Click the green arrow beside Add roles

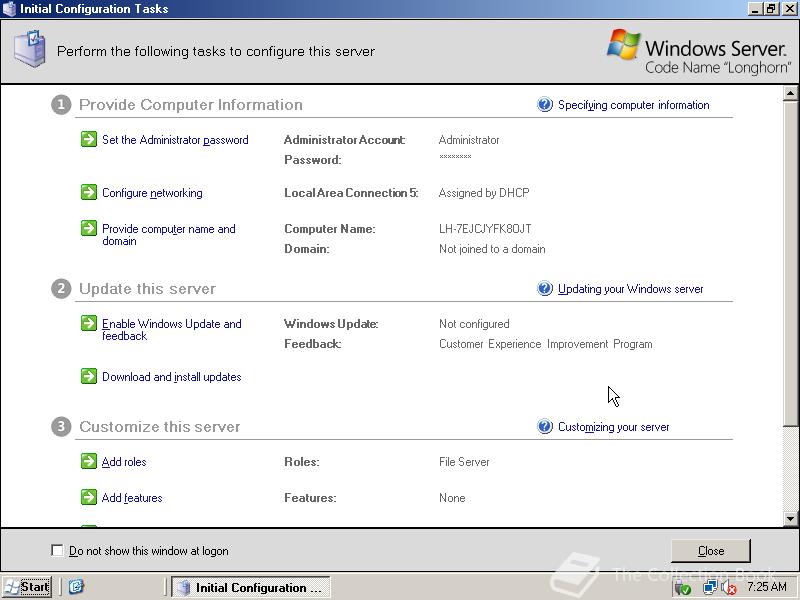[89, 461]
